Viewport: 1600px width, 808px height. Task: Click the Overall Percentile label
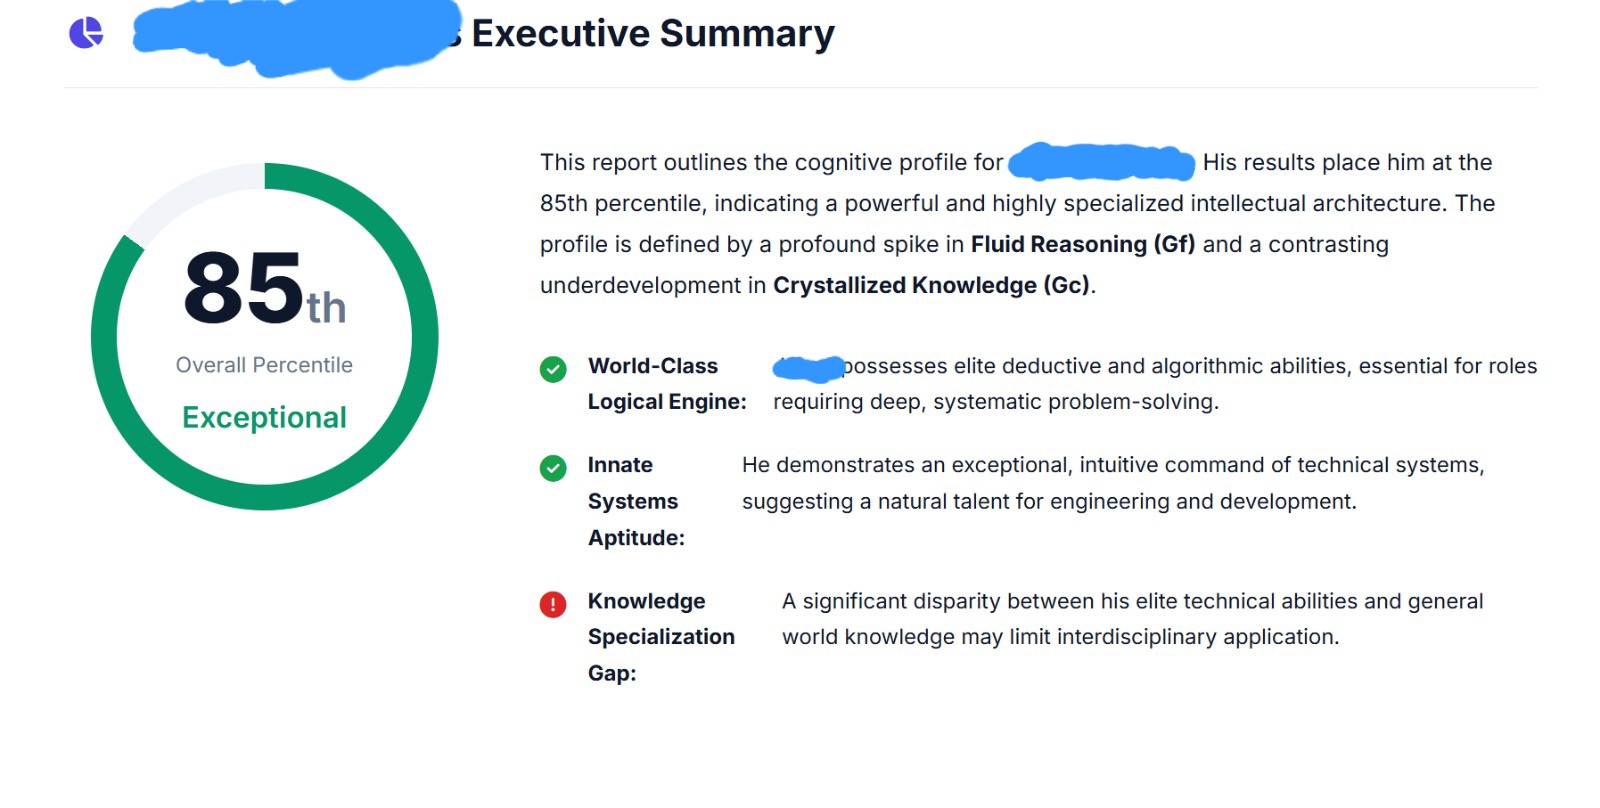(x=264, y=365)
